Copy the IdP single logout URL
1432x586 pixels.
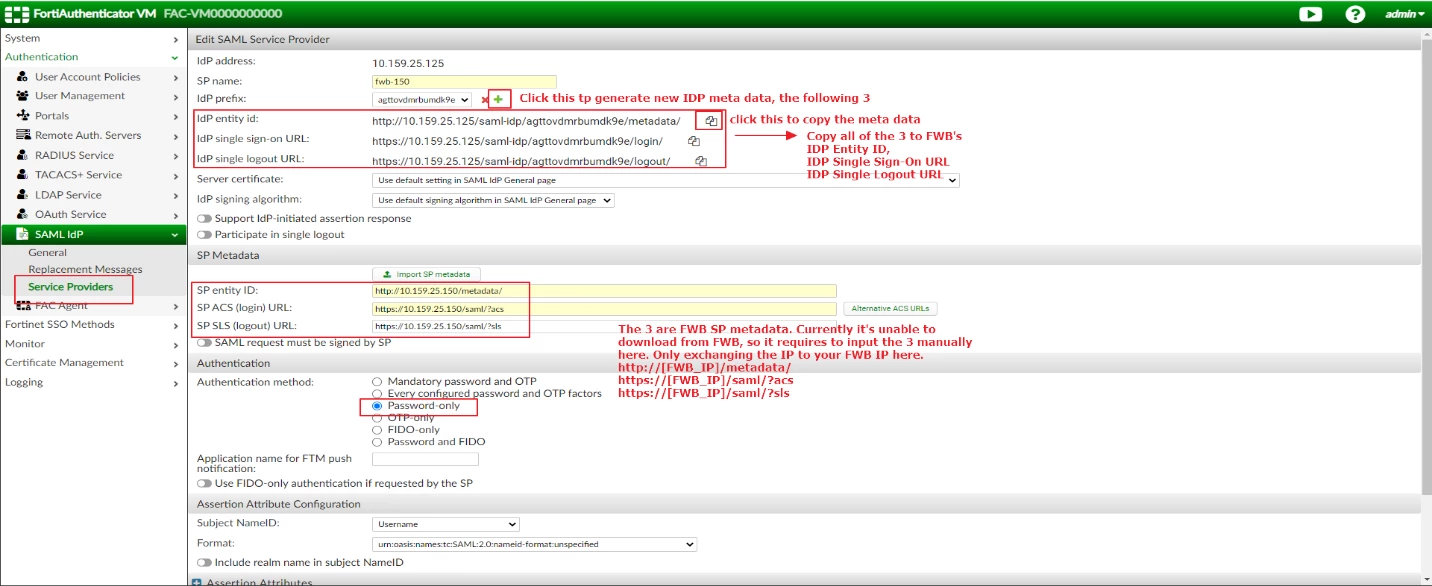tap(701, 160)
